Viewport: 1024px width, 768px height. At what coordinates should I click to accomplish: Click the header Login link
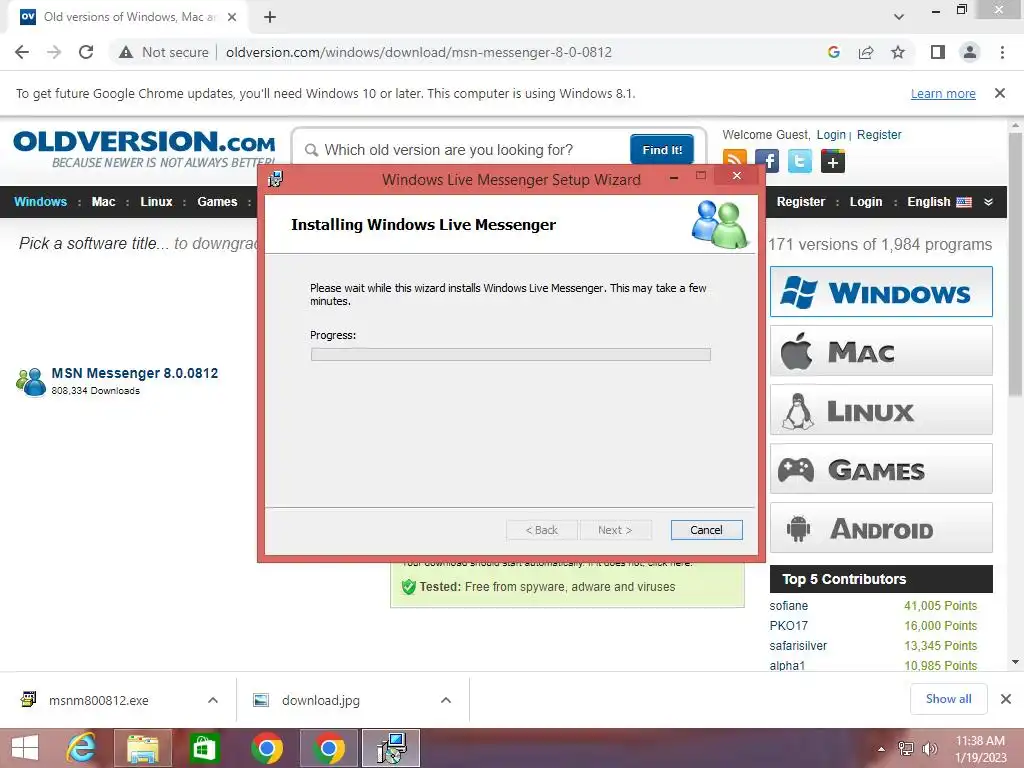(x=831, y=135)
